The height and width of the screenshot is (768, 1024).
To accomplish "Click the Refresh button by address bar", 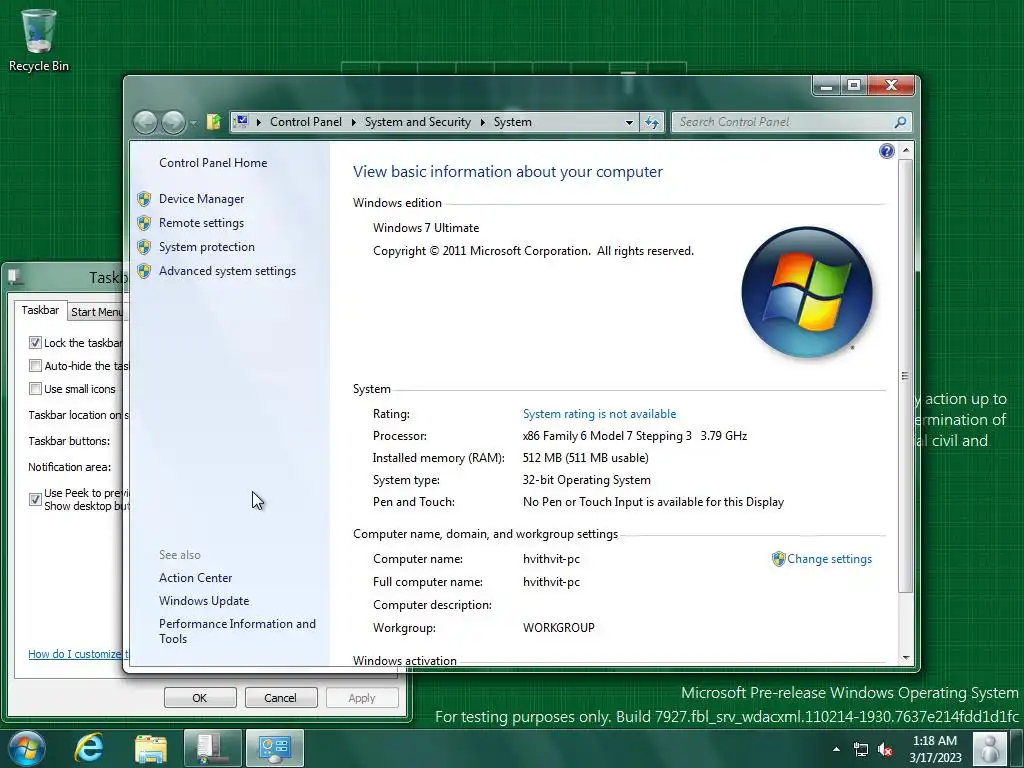I will pyautogui.click(x=652, y=122).
